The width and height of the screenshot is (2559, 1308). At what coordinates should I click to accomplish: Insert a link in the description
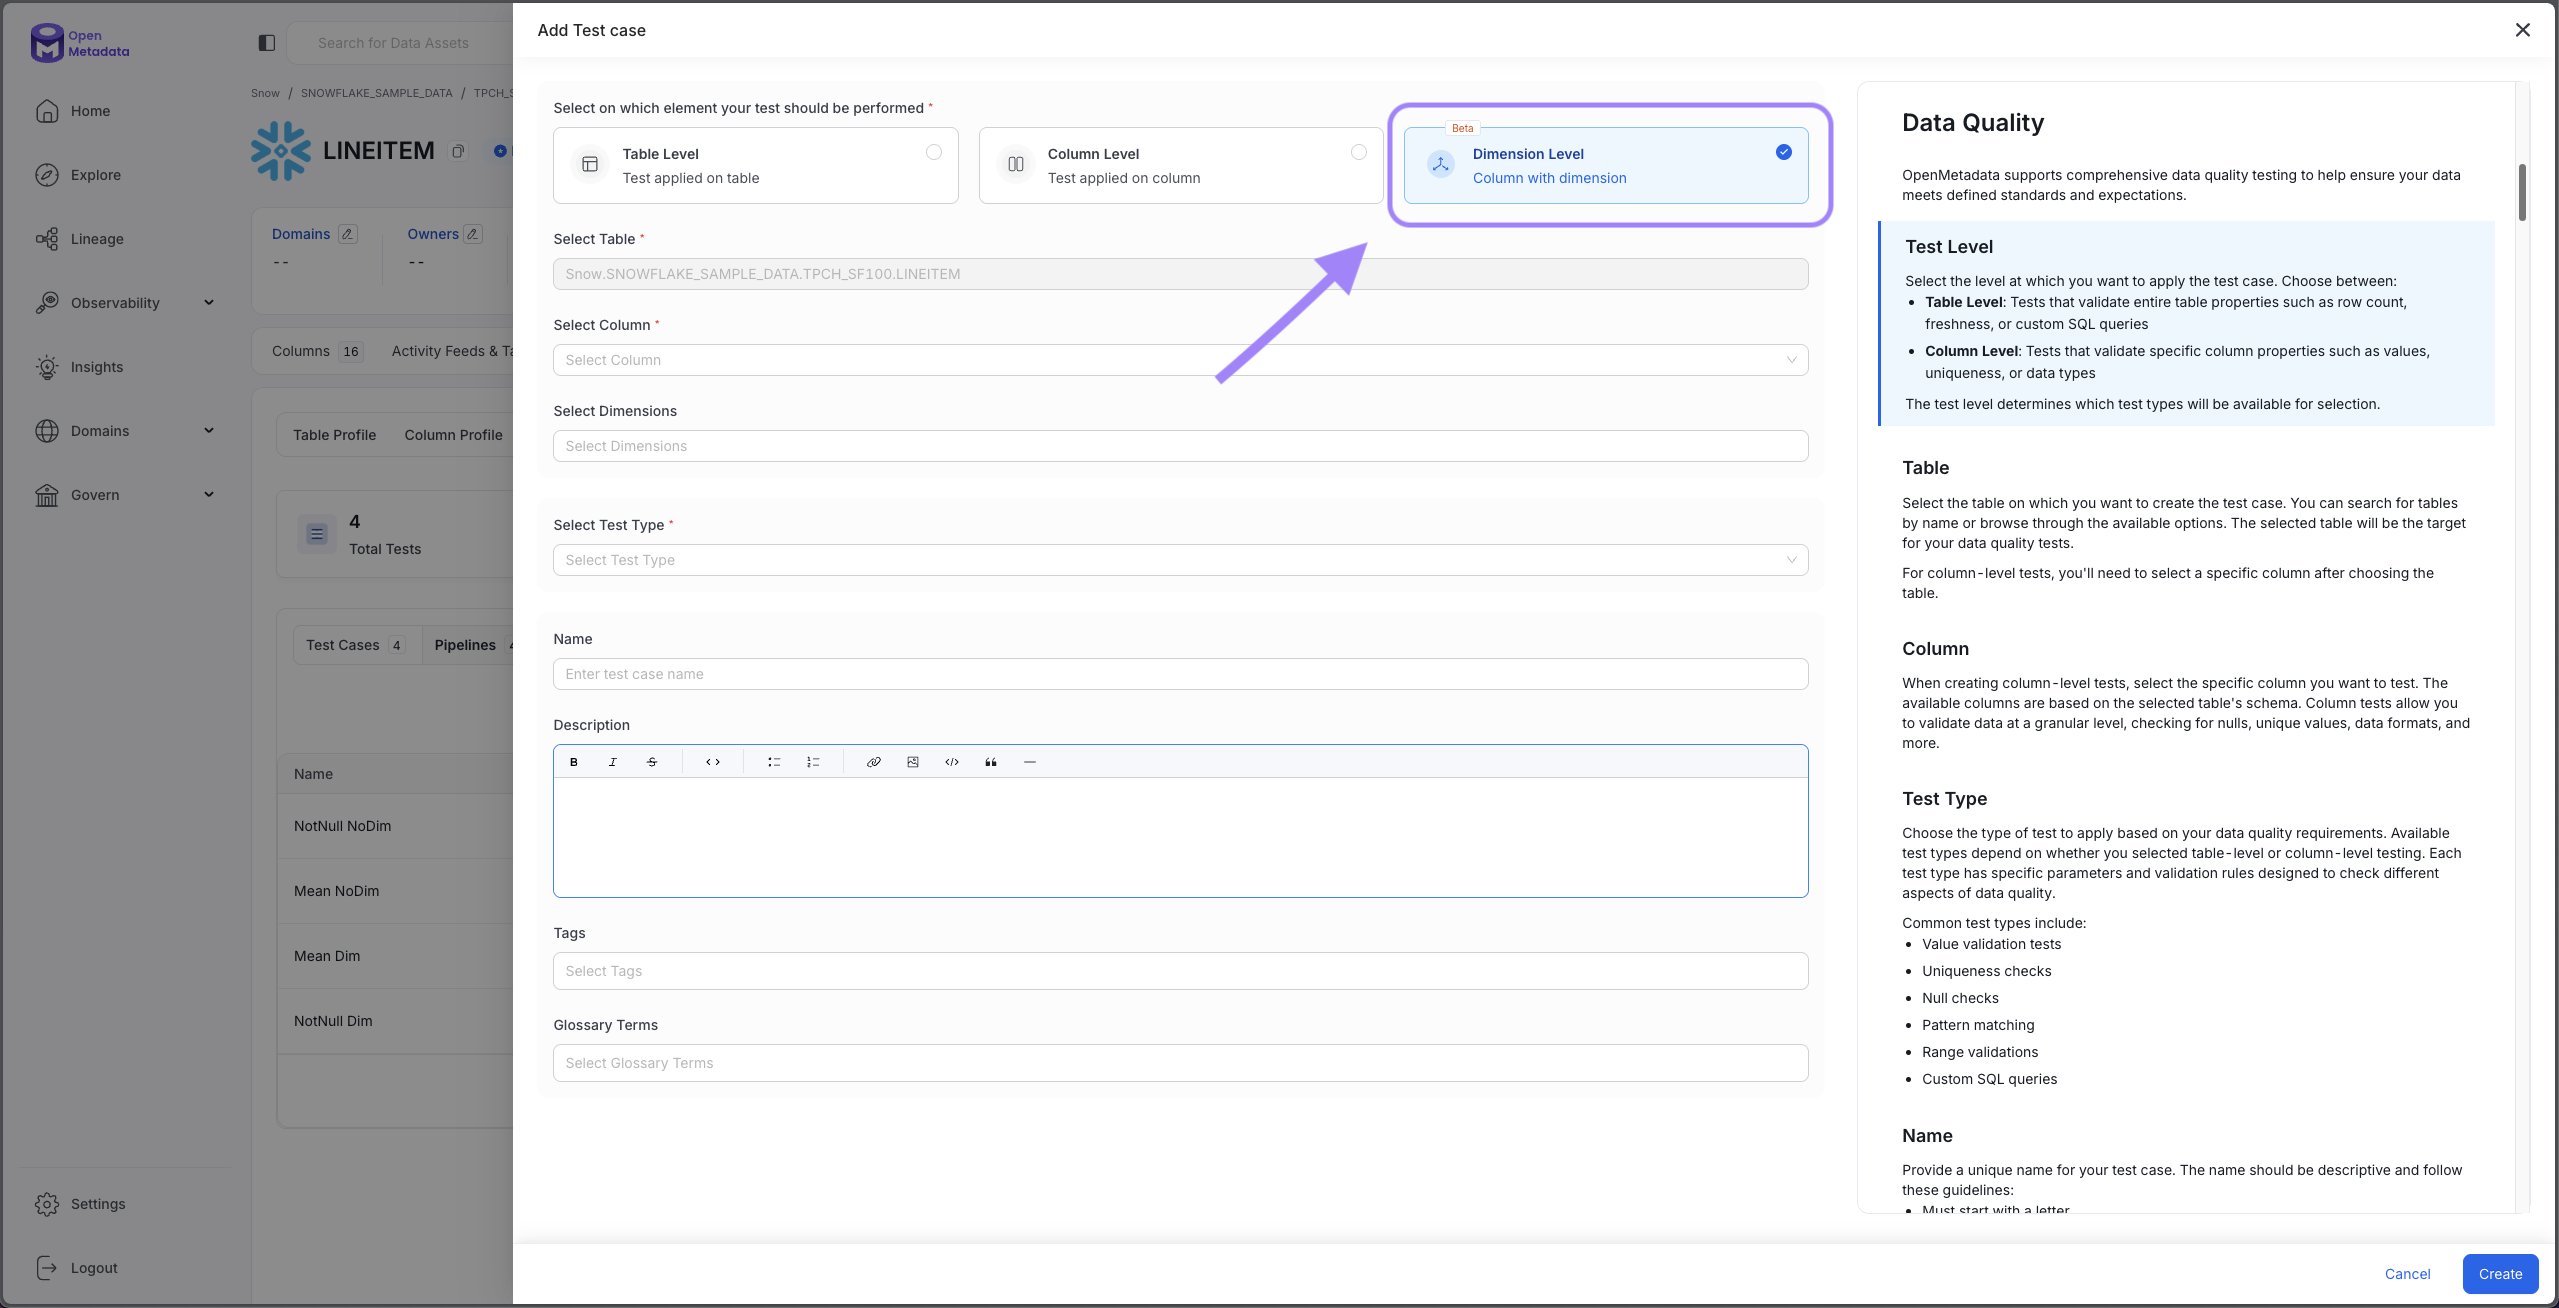(873, 762)
